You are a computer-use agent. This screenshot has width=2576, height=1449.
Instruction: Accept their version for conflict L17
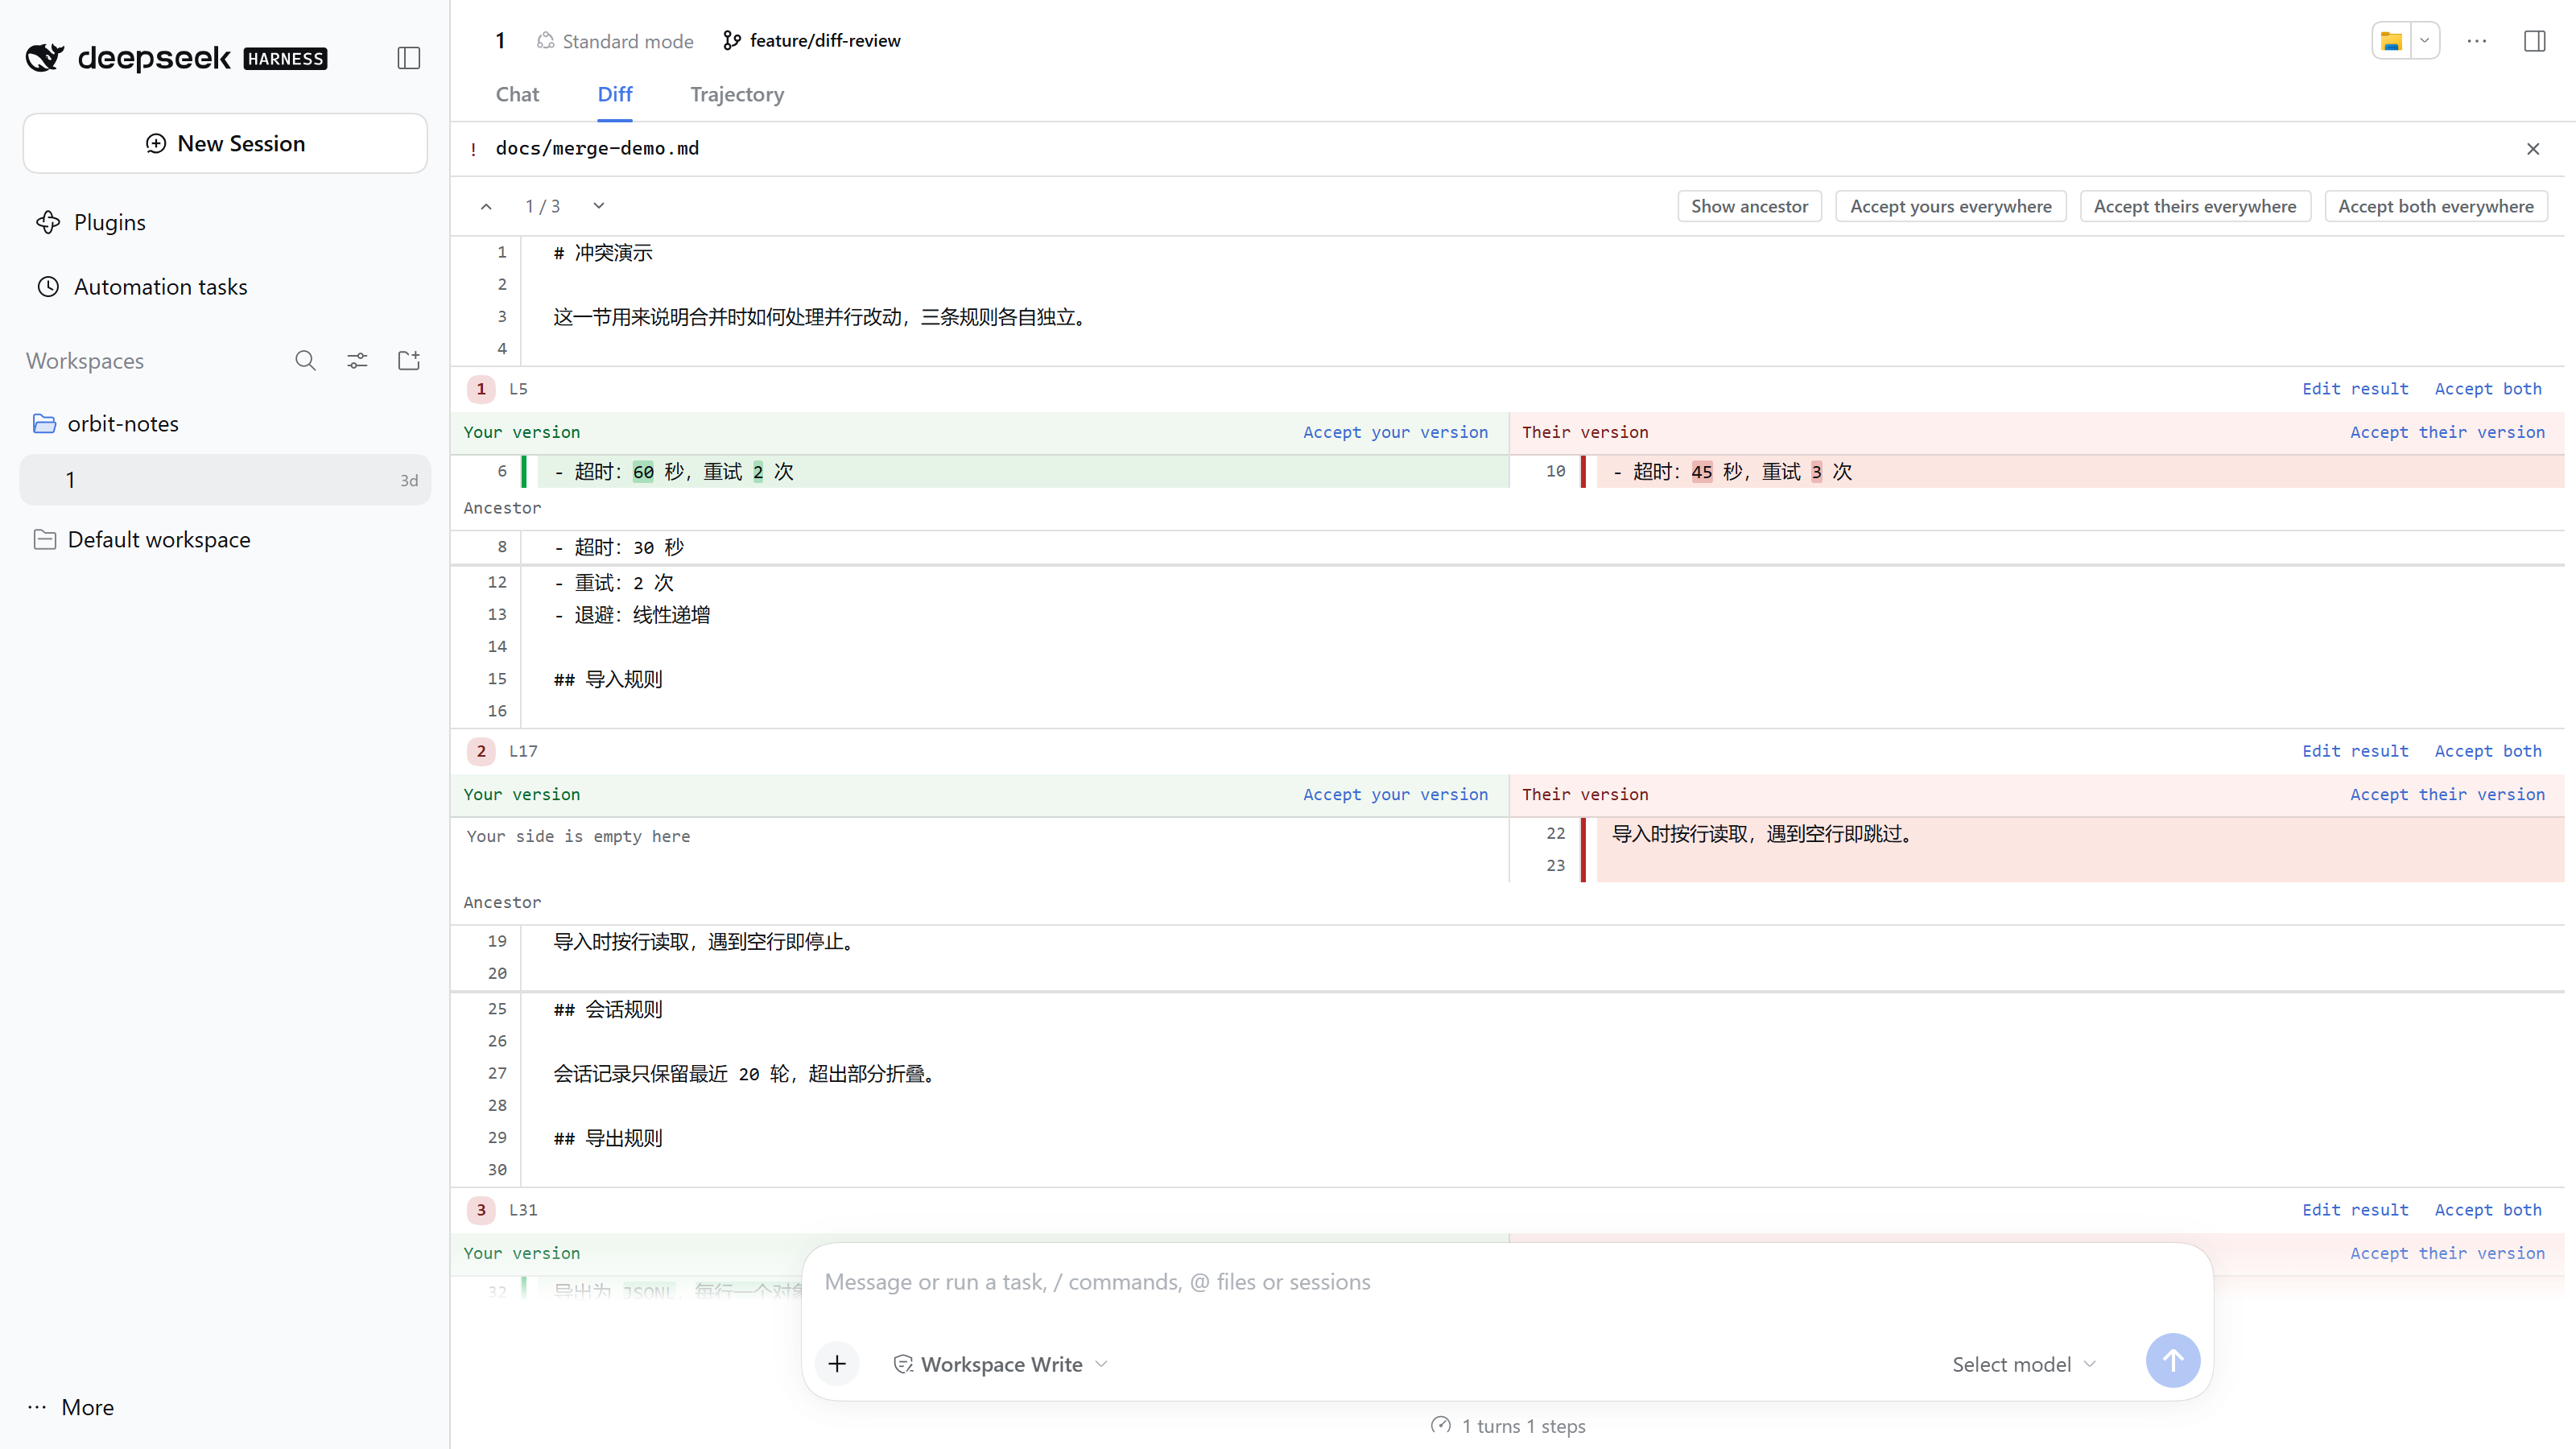coord(2447,794)
